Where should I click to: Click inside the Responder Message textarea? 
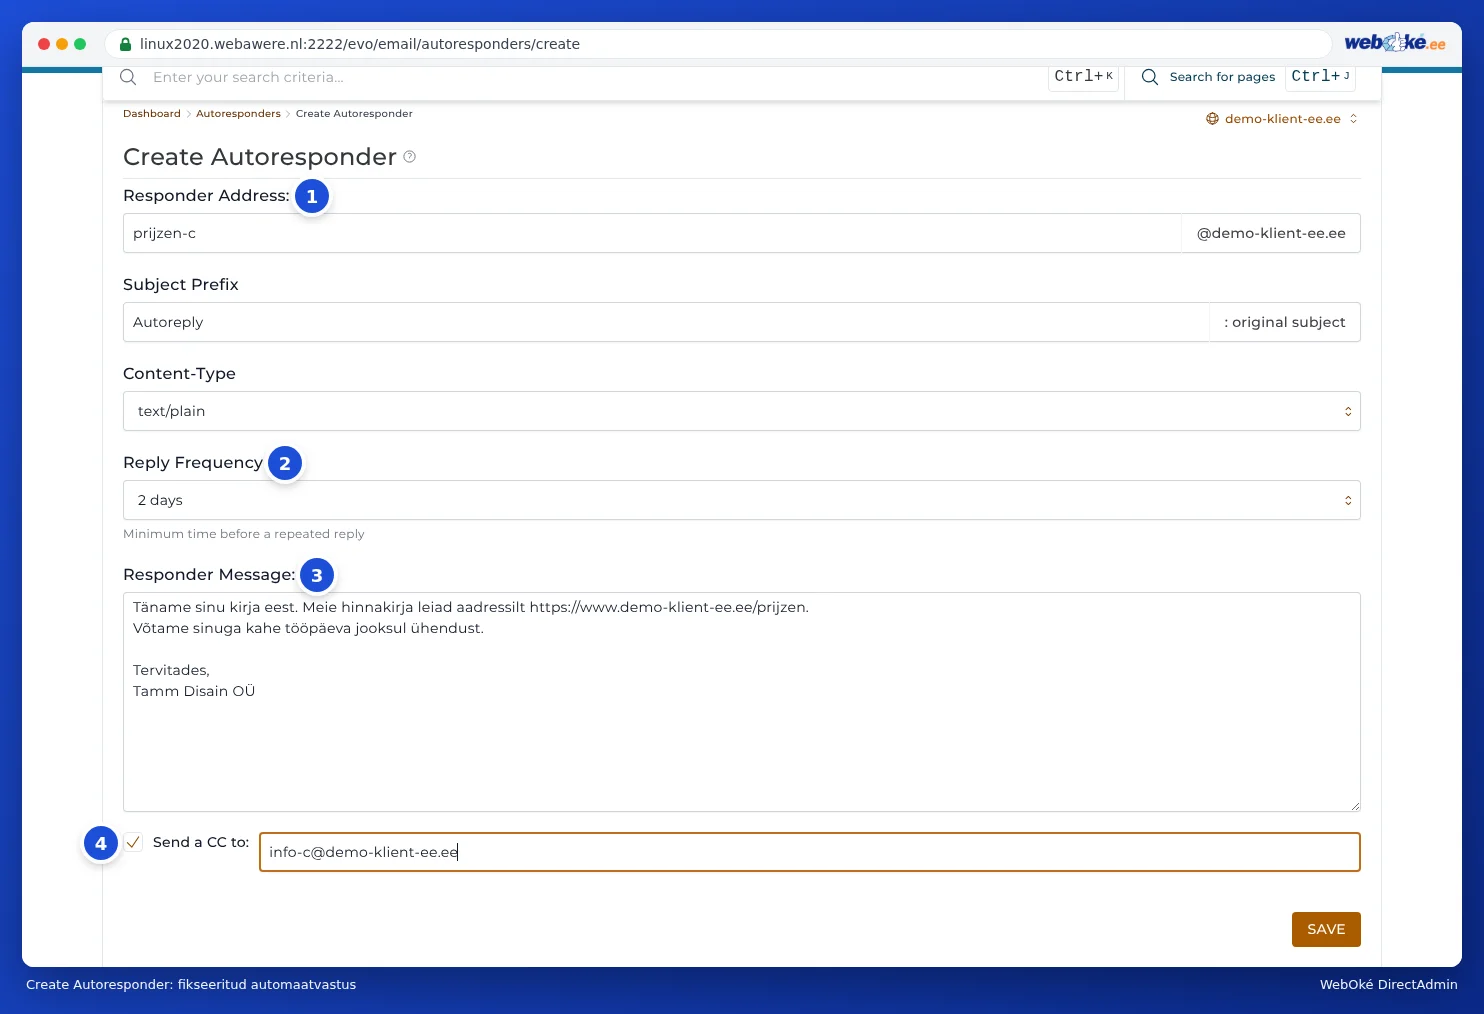pyautogui.click(x=741, y=702)
